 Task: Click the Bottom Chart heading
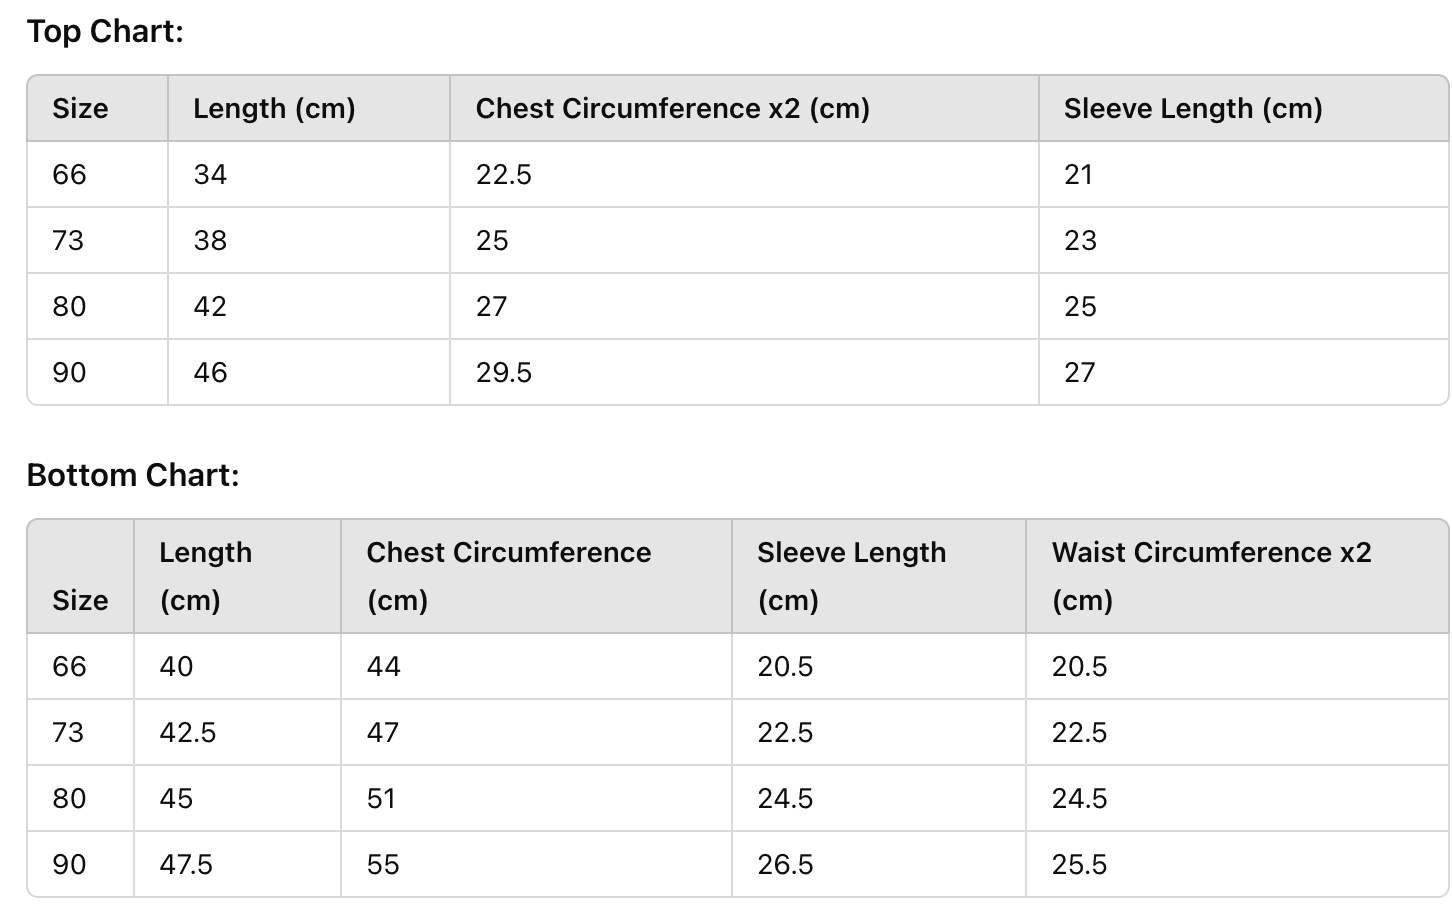pos(133,475)
